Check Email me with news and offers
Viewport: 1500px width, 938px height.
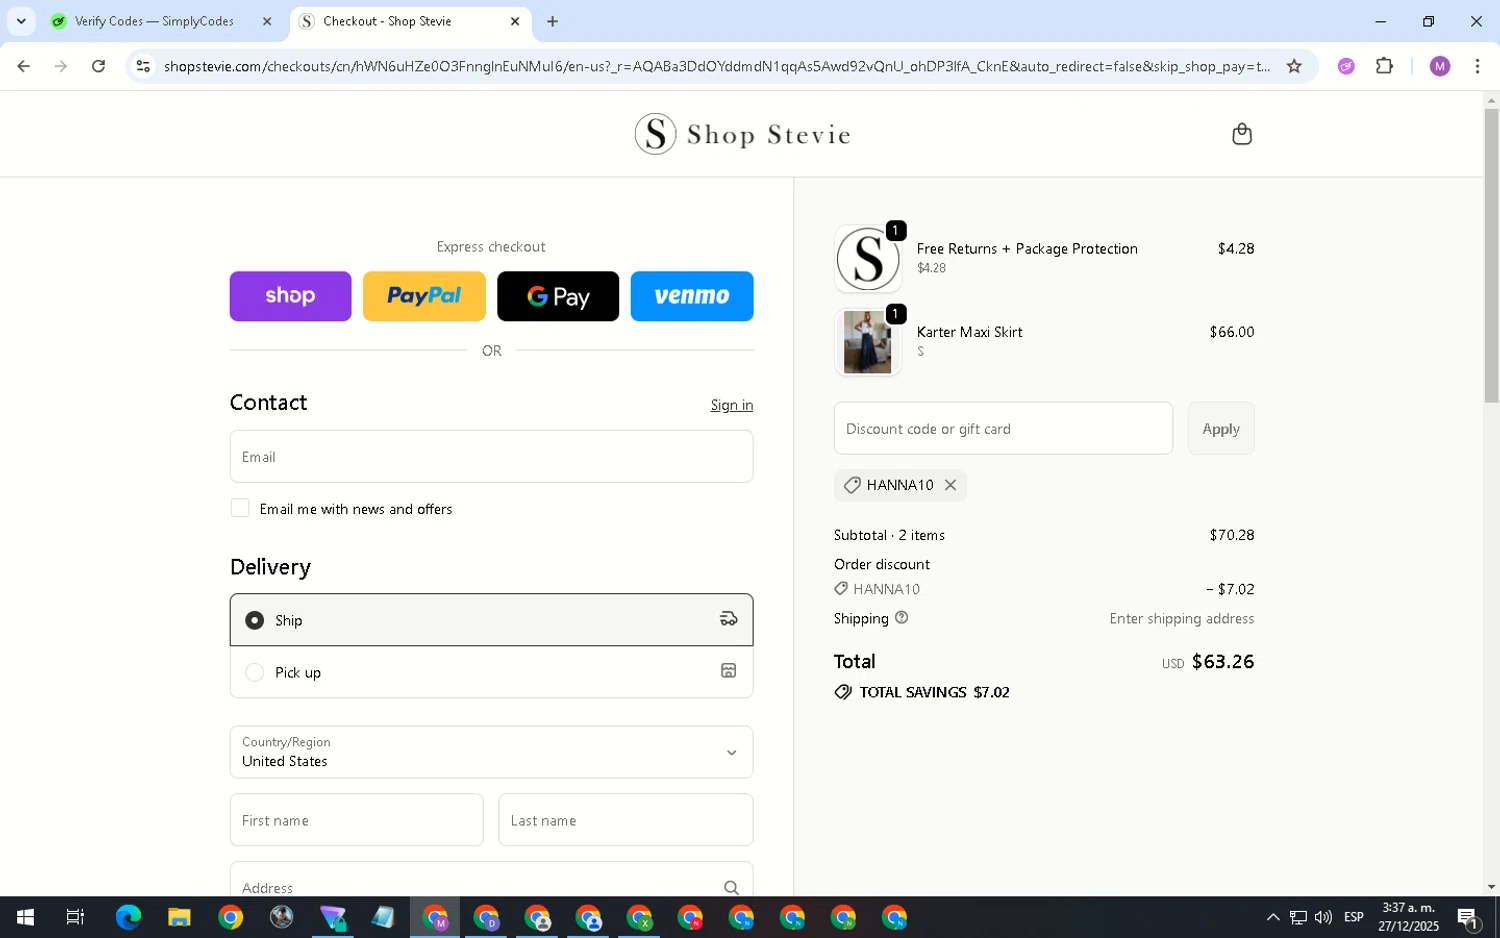click(240, 508)
